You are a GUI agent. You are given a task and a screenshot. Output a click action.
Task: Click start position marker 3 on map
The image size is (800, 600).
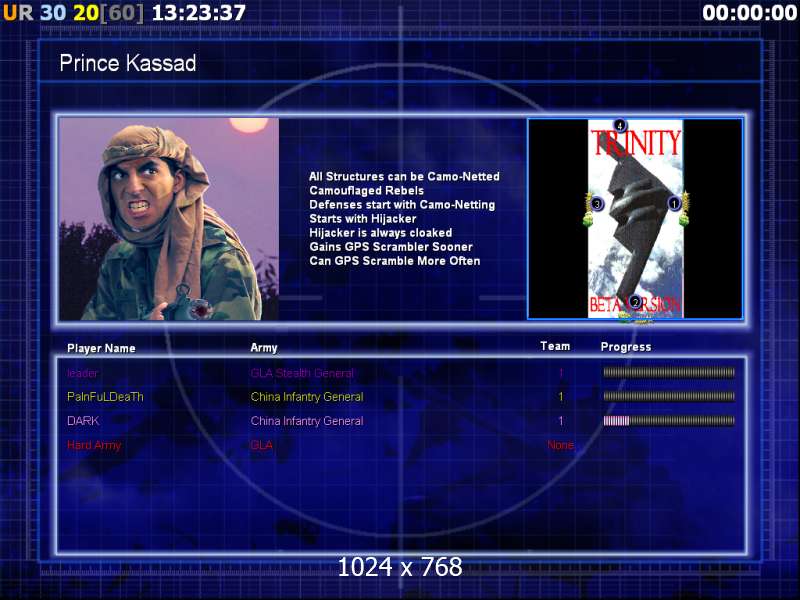597,203
